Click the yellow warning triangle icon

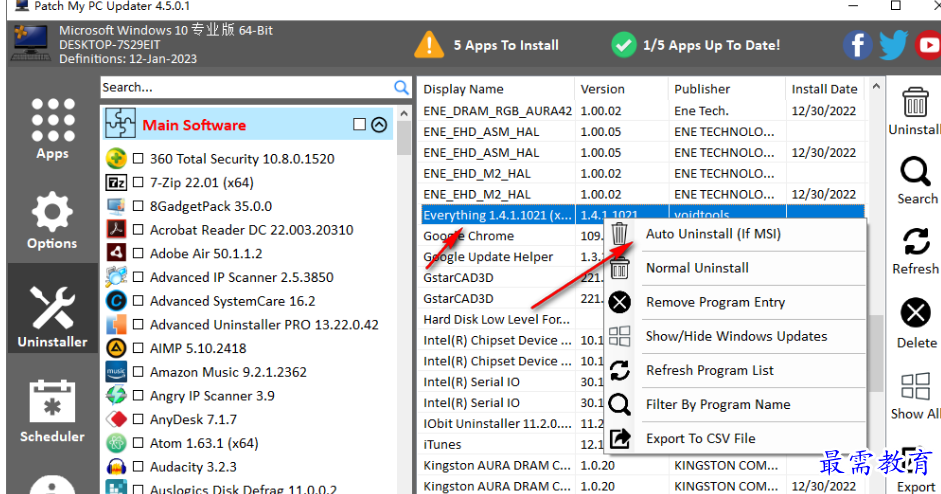click(x=428, y=45)
